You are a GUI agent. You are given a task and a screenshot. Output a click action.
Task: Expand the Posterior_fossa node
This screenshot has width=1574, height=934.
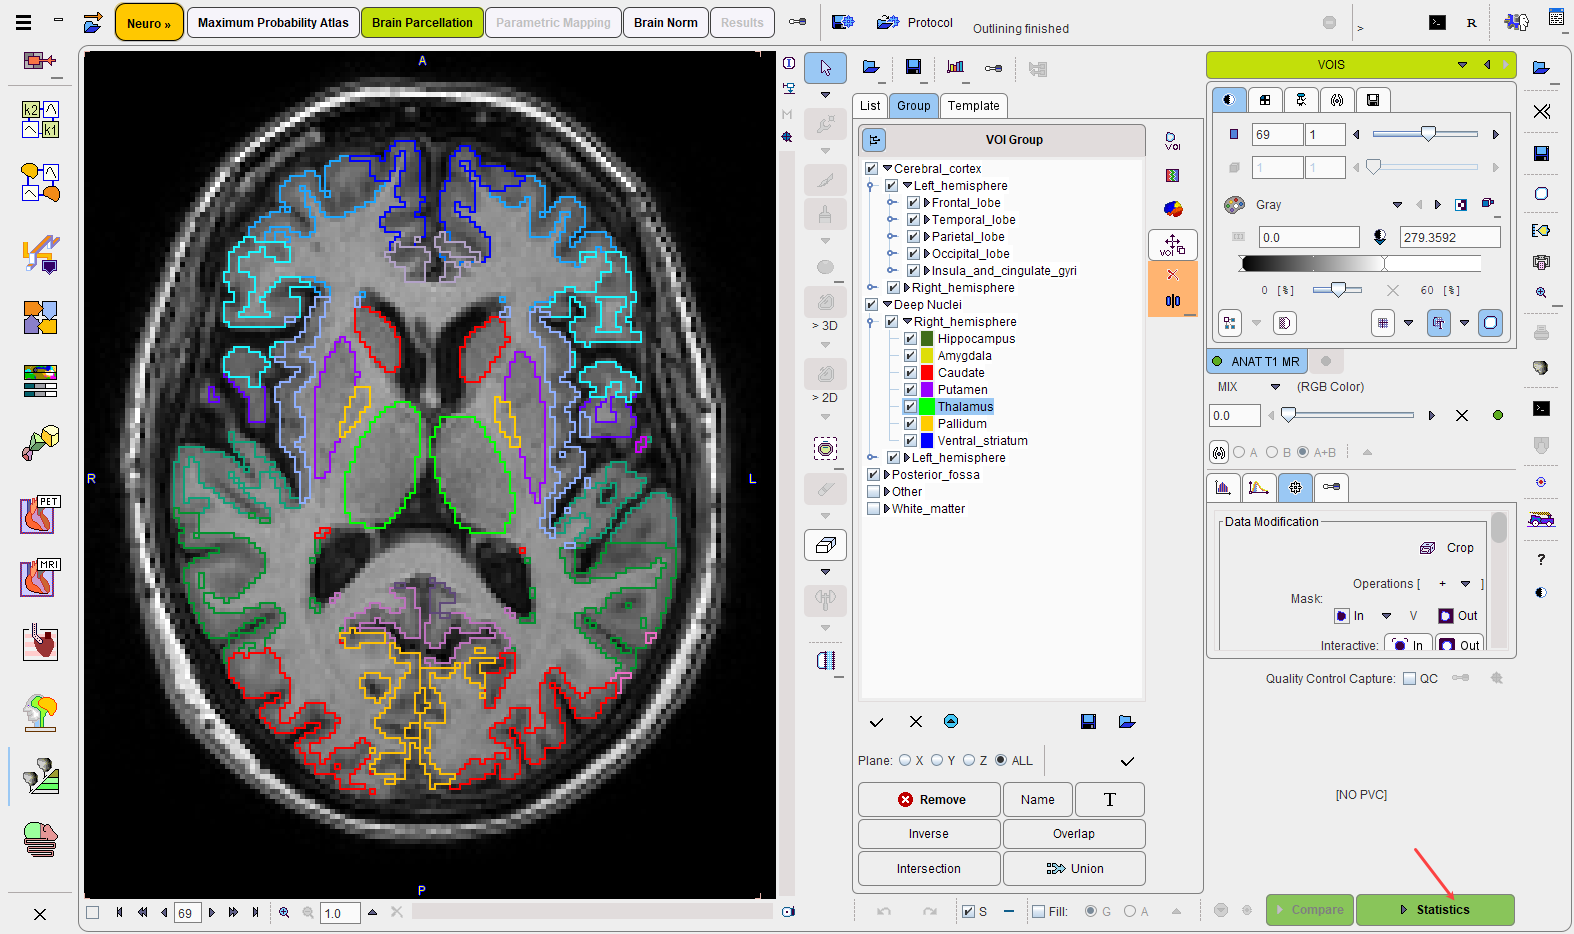coord(887,475)
